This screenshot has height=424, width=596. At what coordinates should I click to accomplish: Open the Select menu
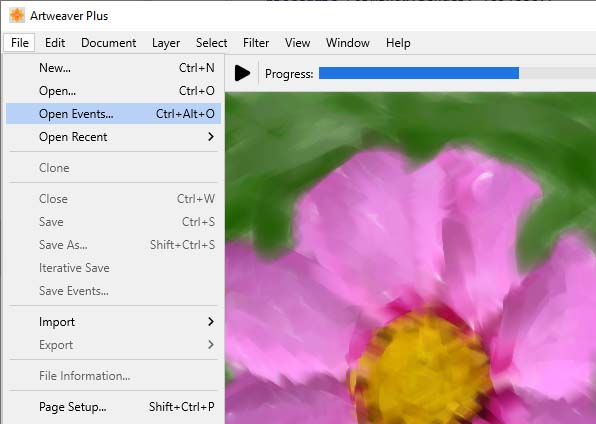point(212,43)
